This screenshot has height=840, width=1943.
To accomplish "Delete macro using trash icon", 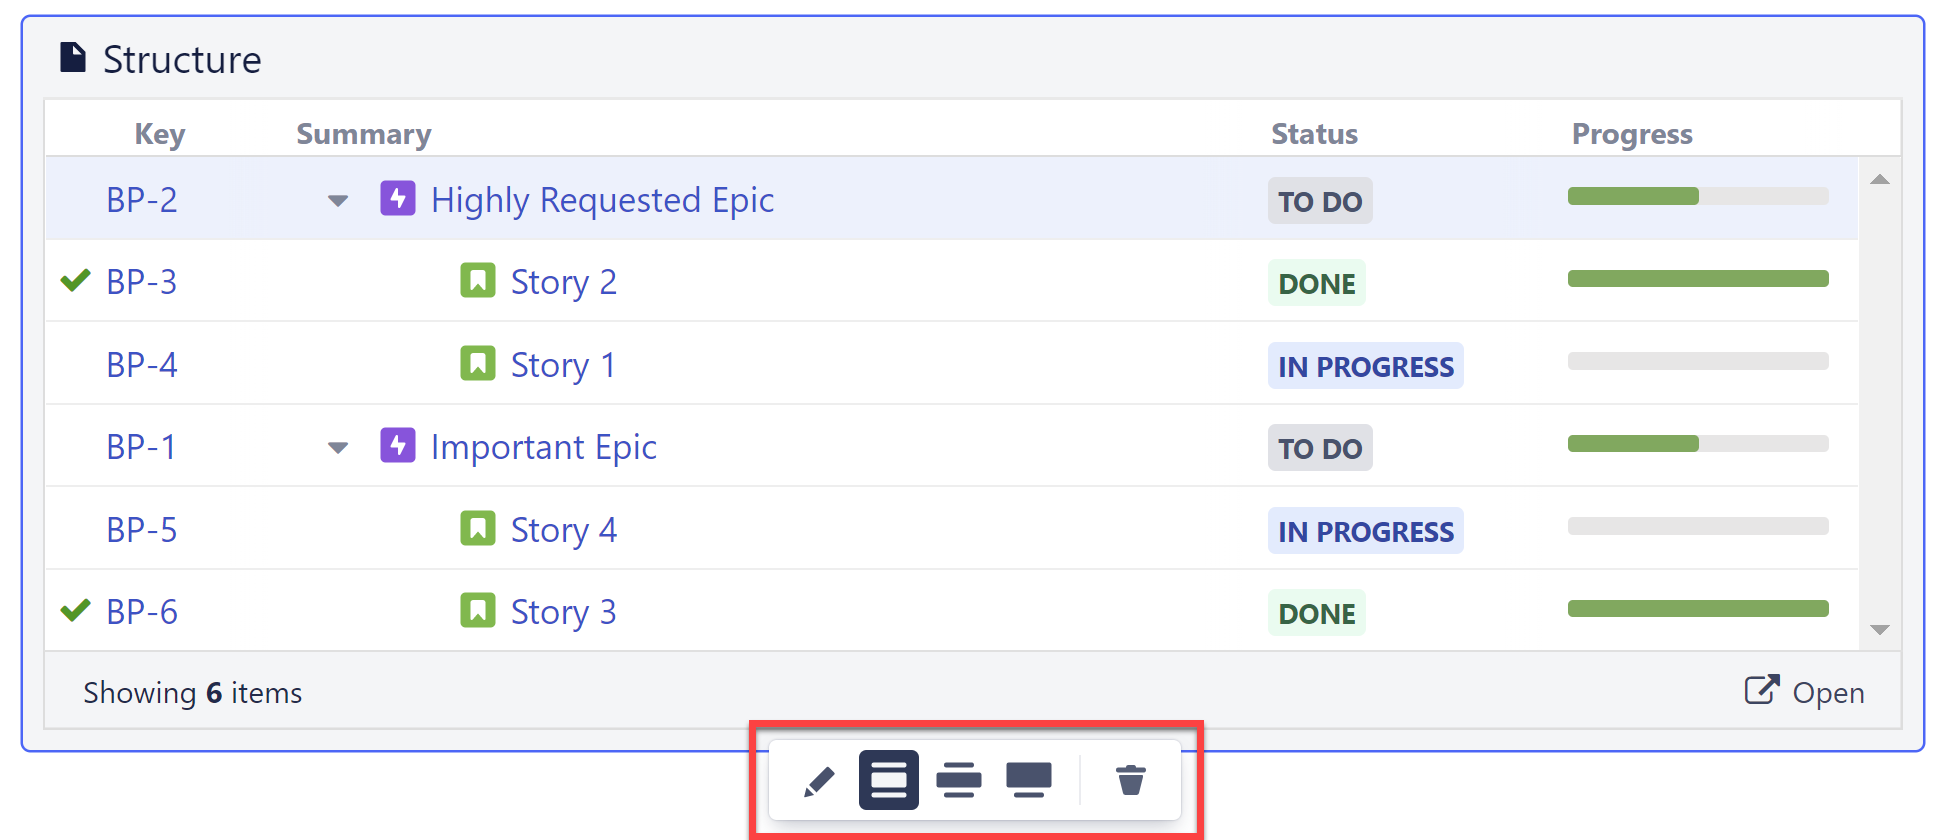I will point(1130,780).
